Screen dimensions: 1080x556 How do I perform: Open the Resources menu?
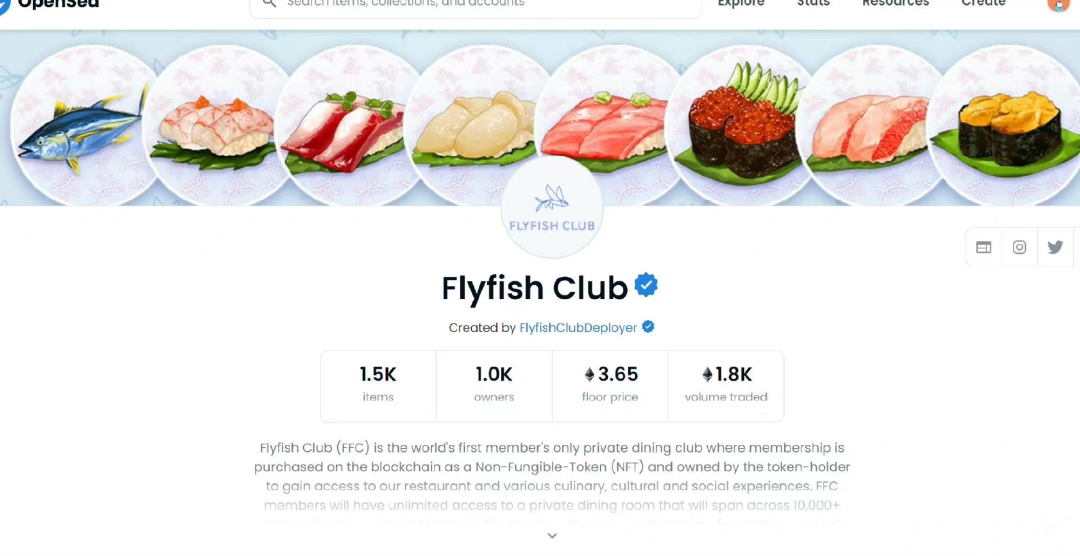(895, 3)
